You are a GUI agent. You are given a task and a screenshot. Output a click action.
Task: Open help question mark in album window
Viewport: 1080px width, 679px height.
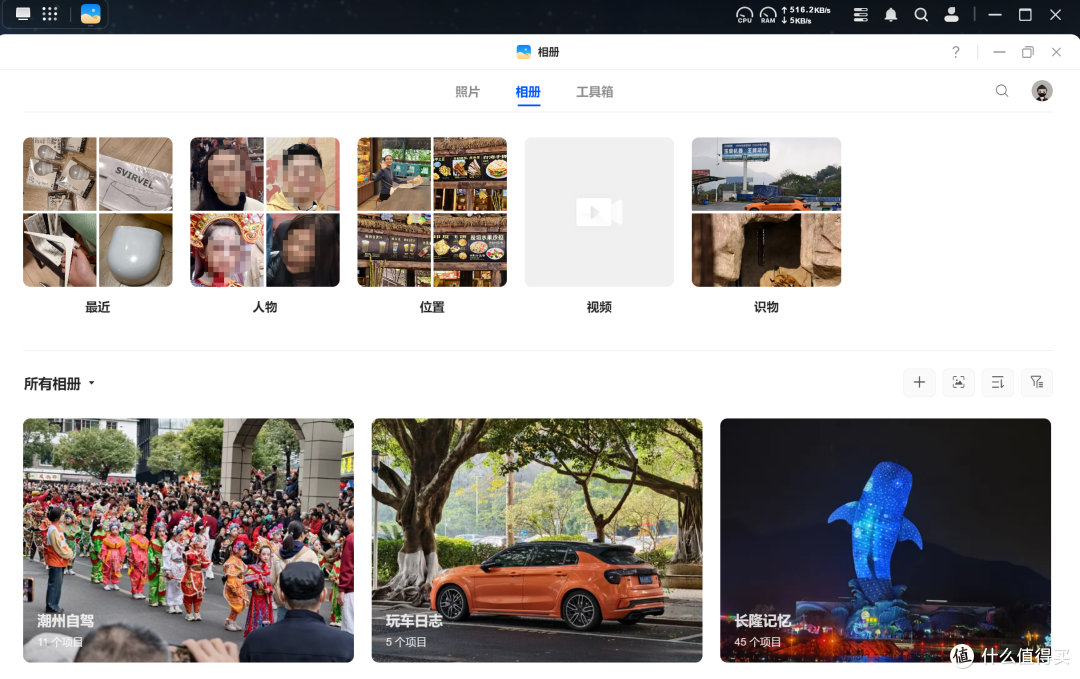coord(956,52)
